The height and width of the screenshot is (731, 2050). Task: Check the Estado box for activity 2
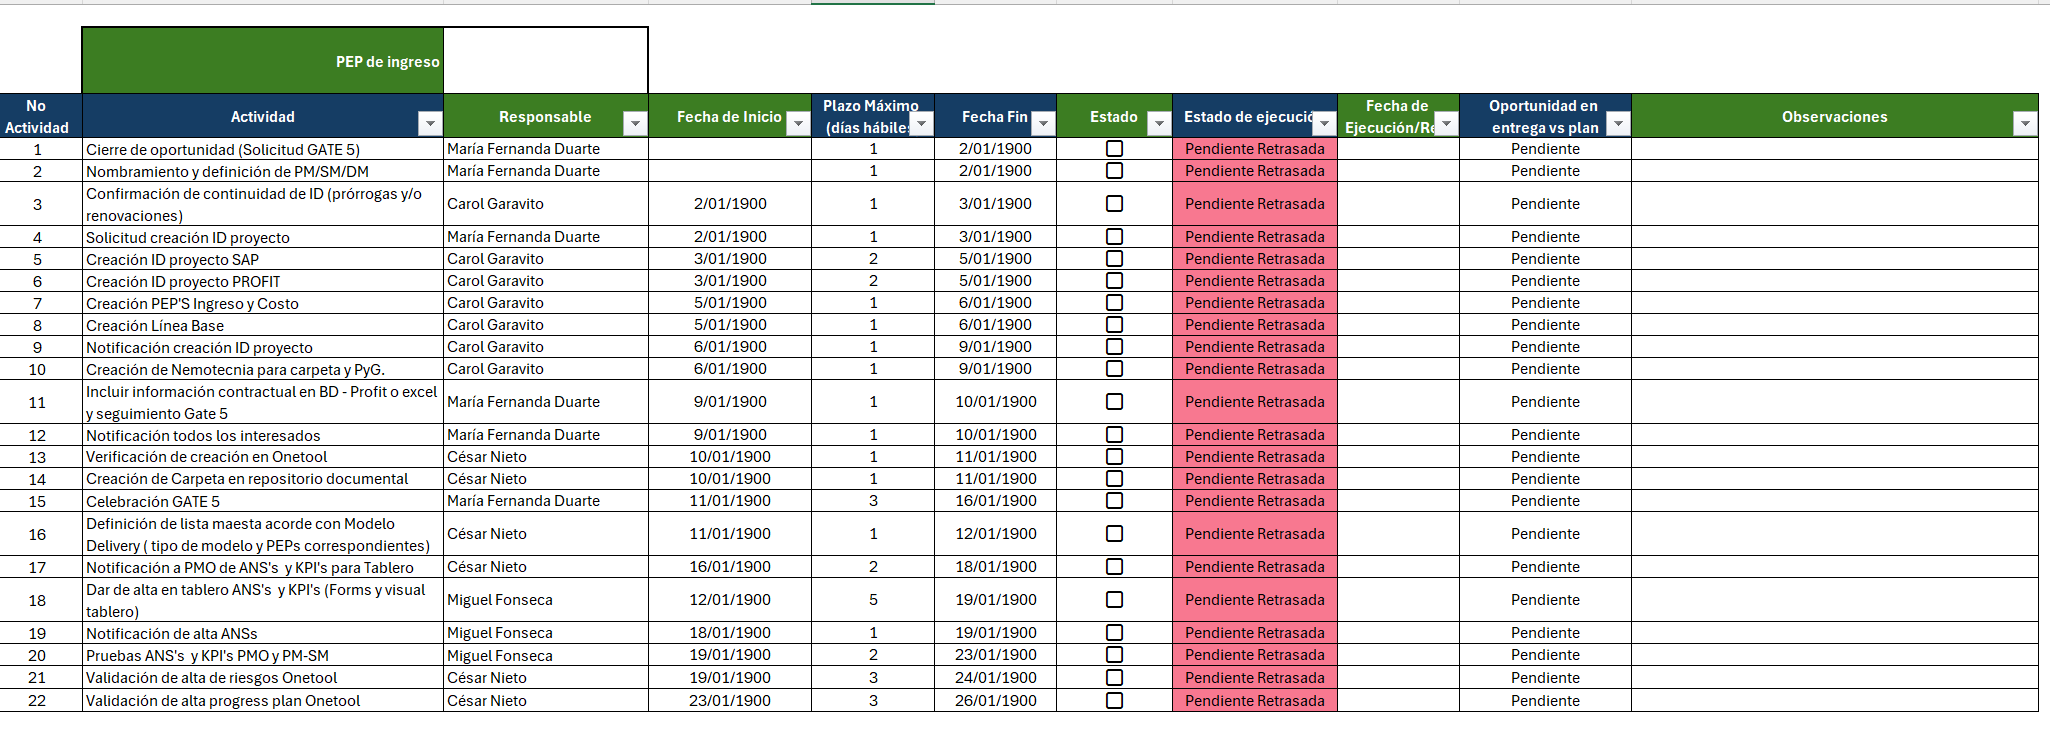tap(1114, 171)
